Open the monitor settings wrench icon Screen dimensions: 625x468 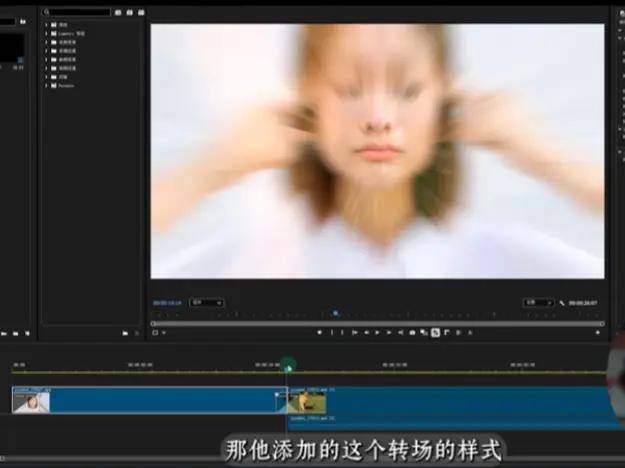[x=563, y=302]
